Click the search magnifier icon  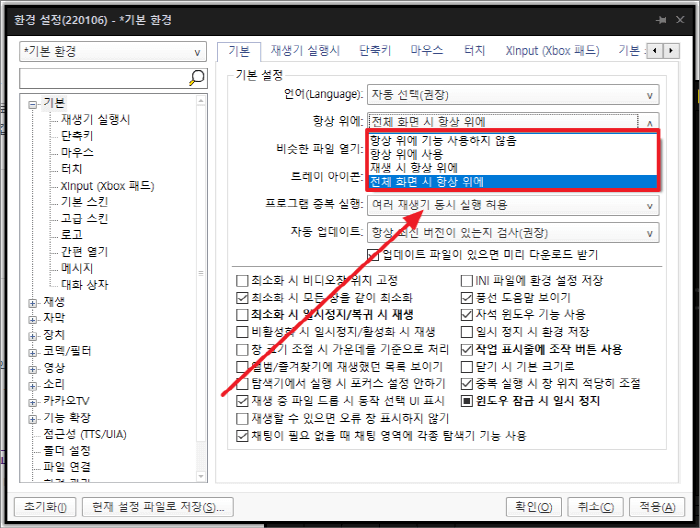(196, 78)
